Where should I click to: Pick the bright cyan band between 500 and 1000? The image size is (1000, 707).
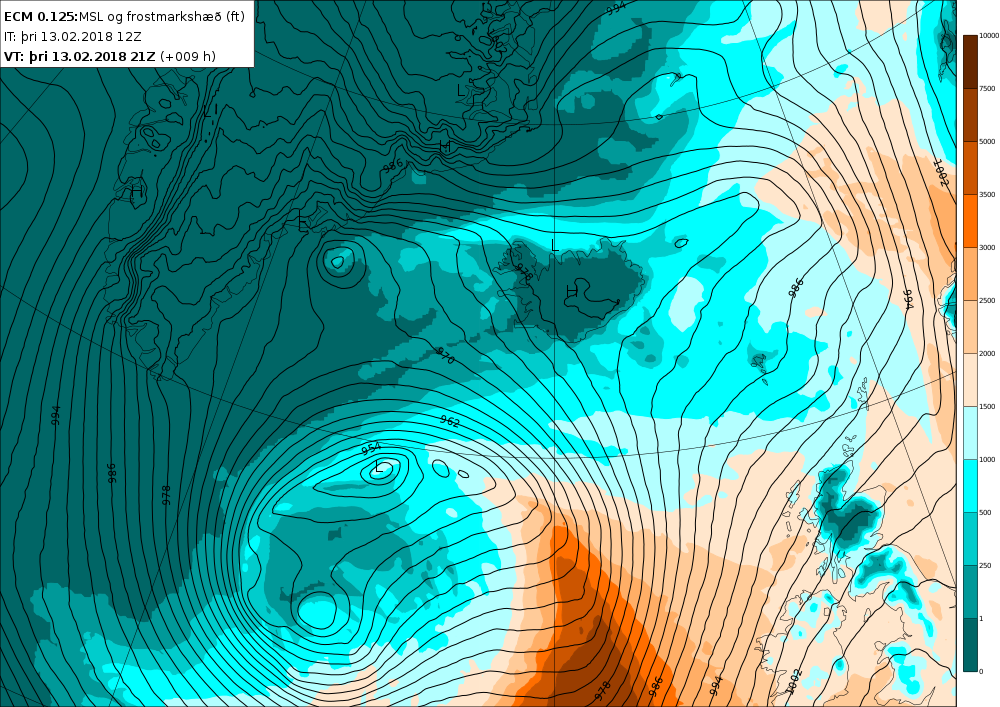point(970,485)
